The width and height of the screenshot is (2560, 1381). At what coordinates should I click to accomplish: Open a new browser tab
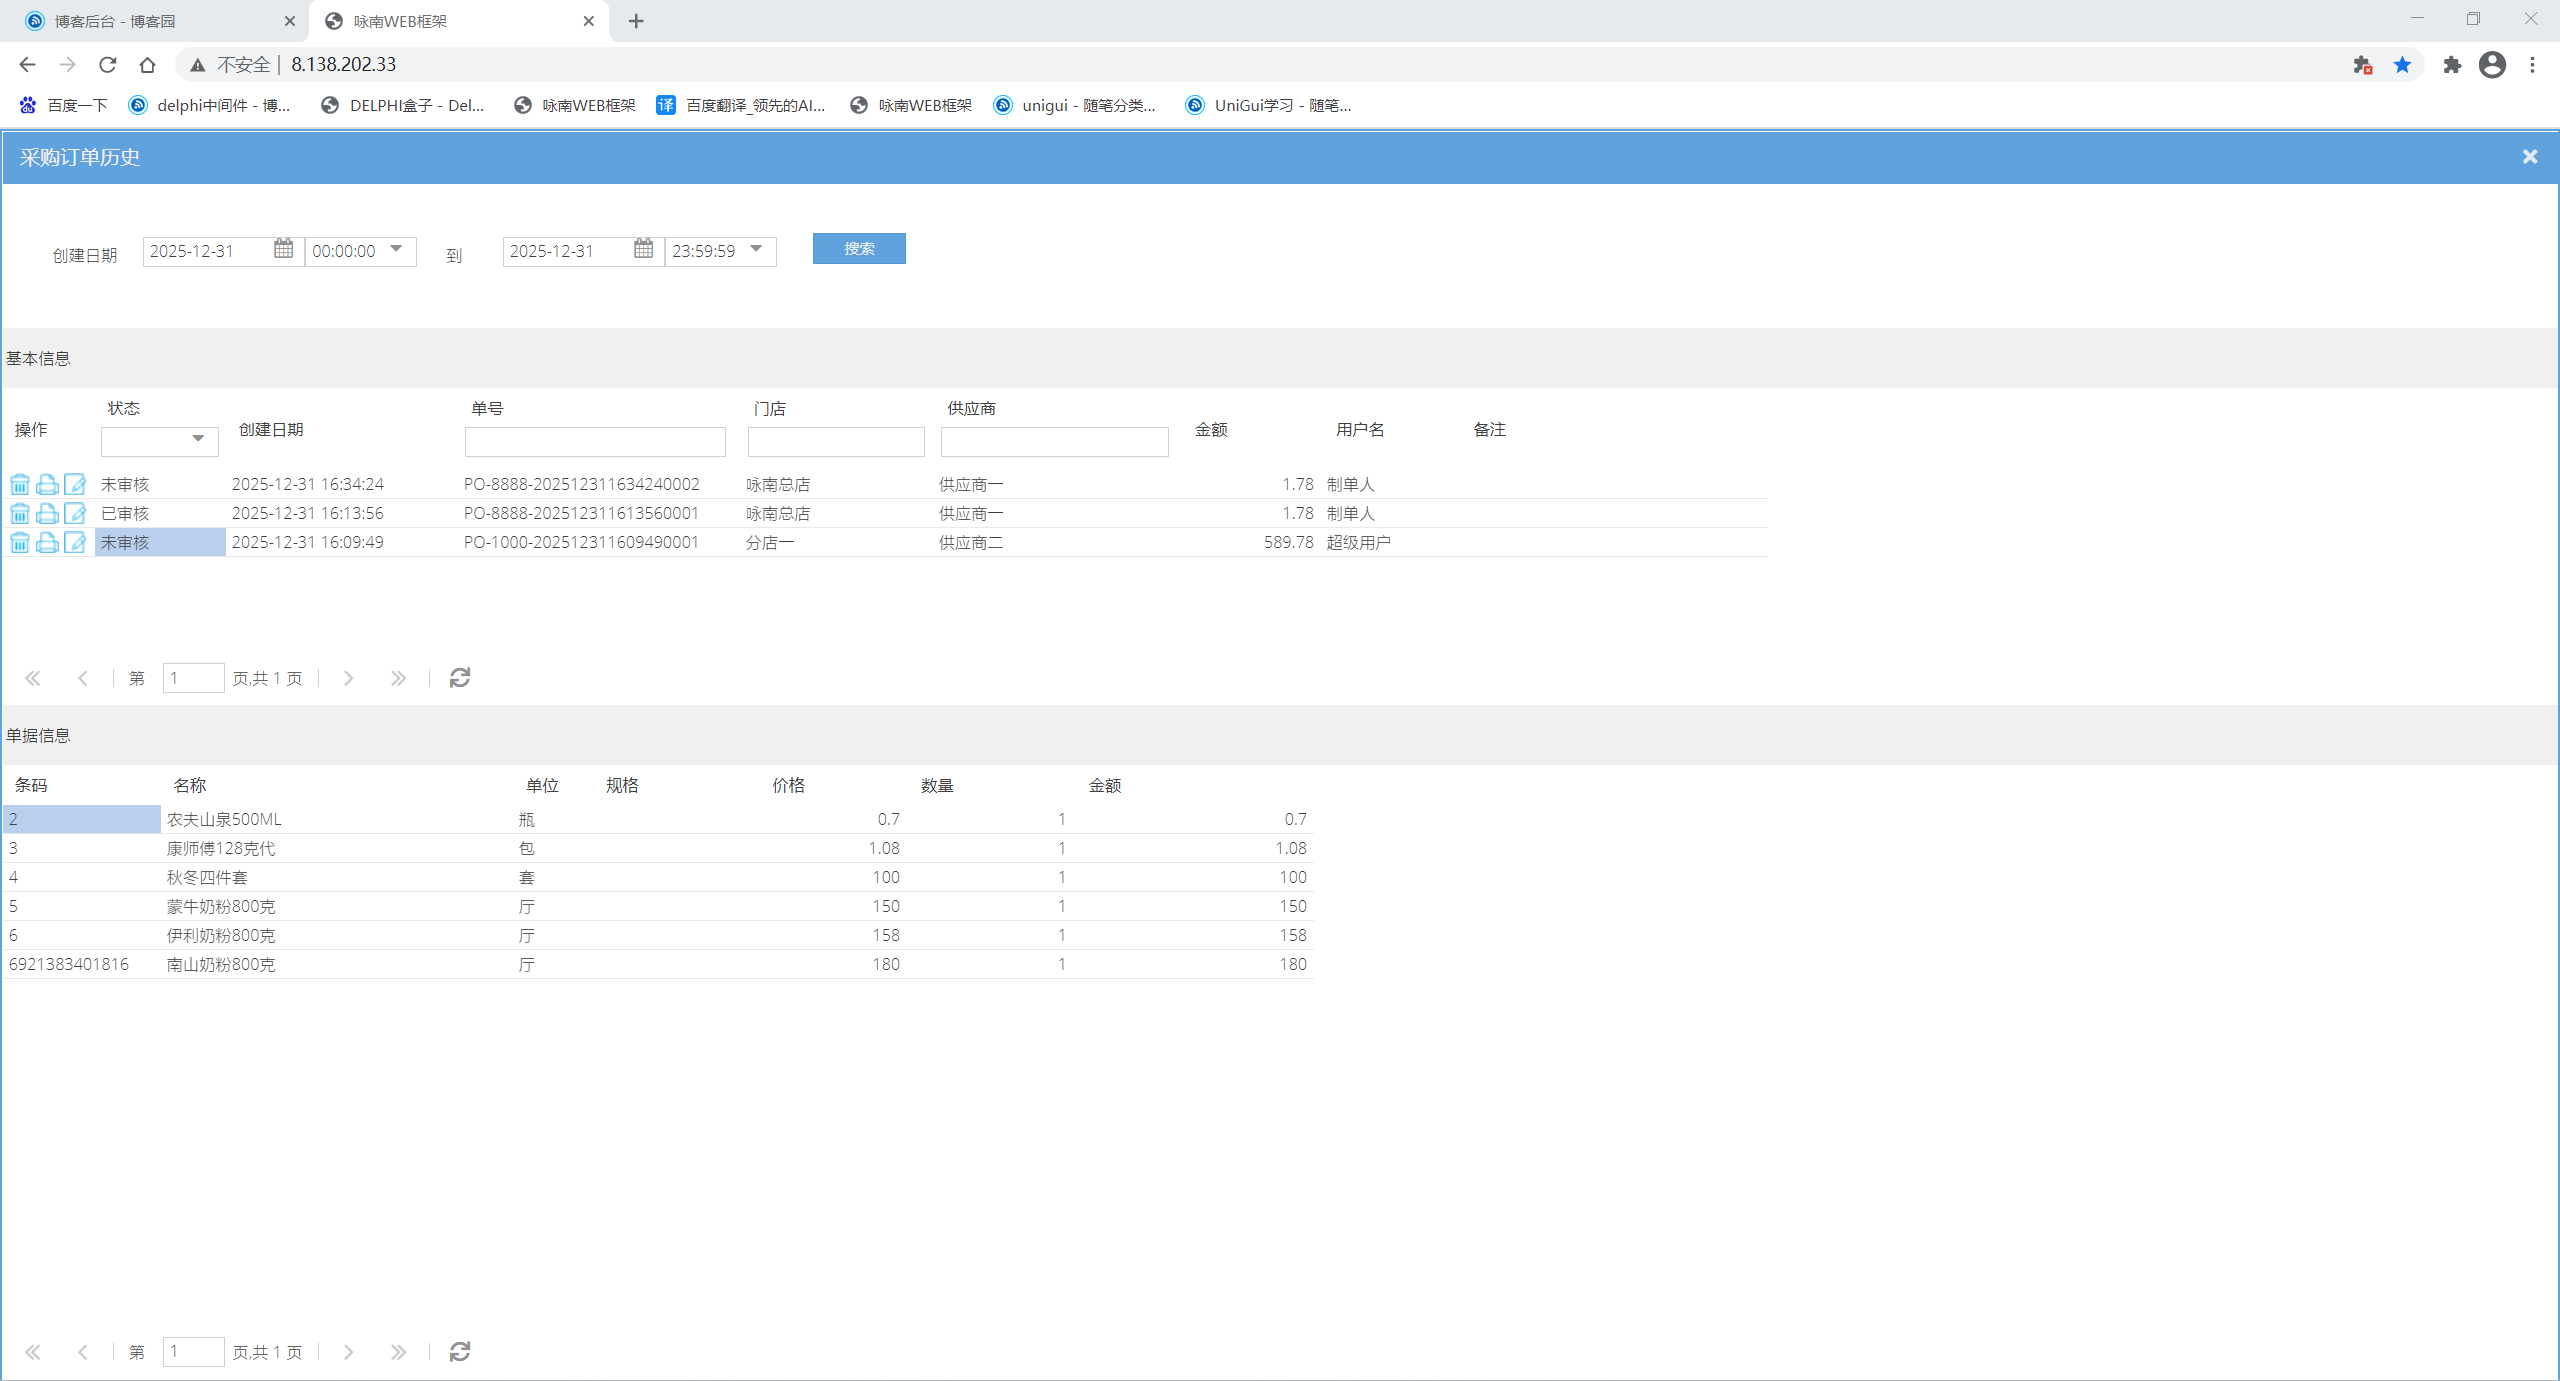tap(636, 21)
